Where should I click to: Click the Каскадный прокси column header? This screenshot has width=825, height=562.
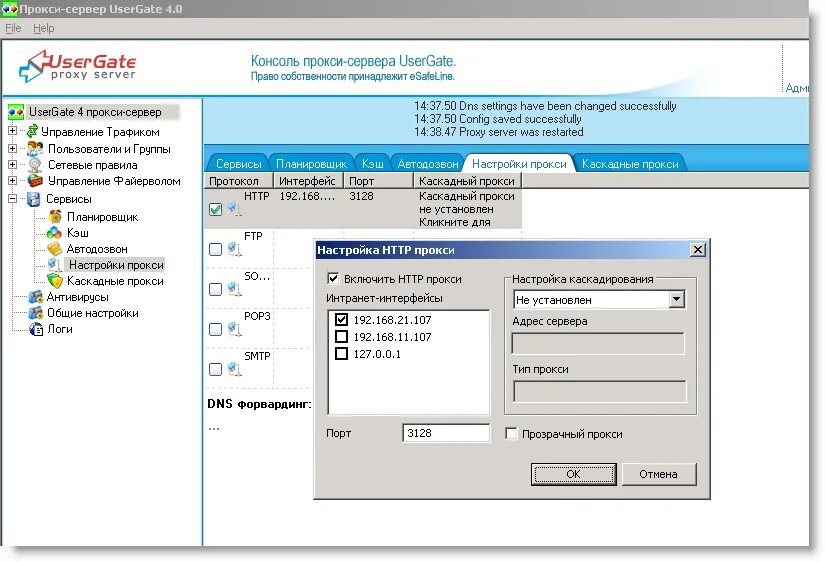[467, 180]
